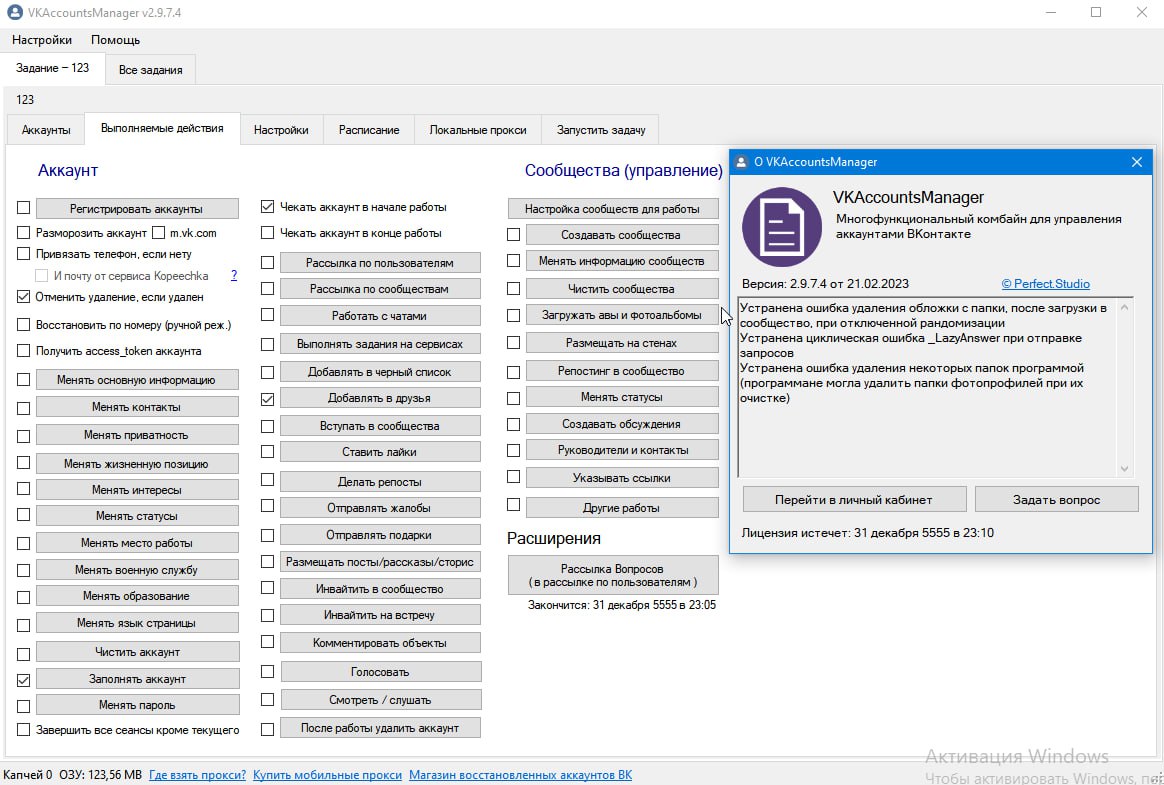This screenshot has height=785, width=1164.
Task: Open Размещать посты/рассказы/сторис settings
Action: point(379,562)
